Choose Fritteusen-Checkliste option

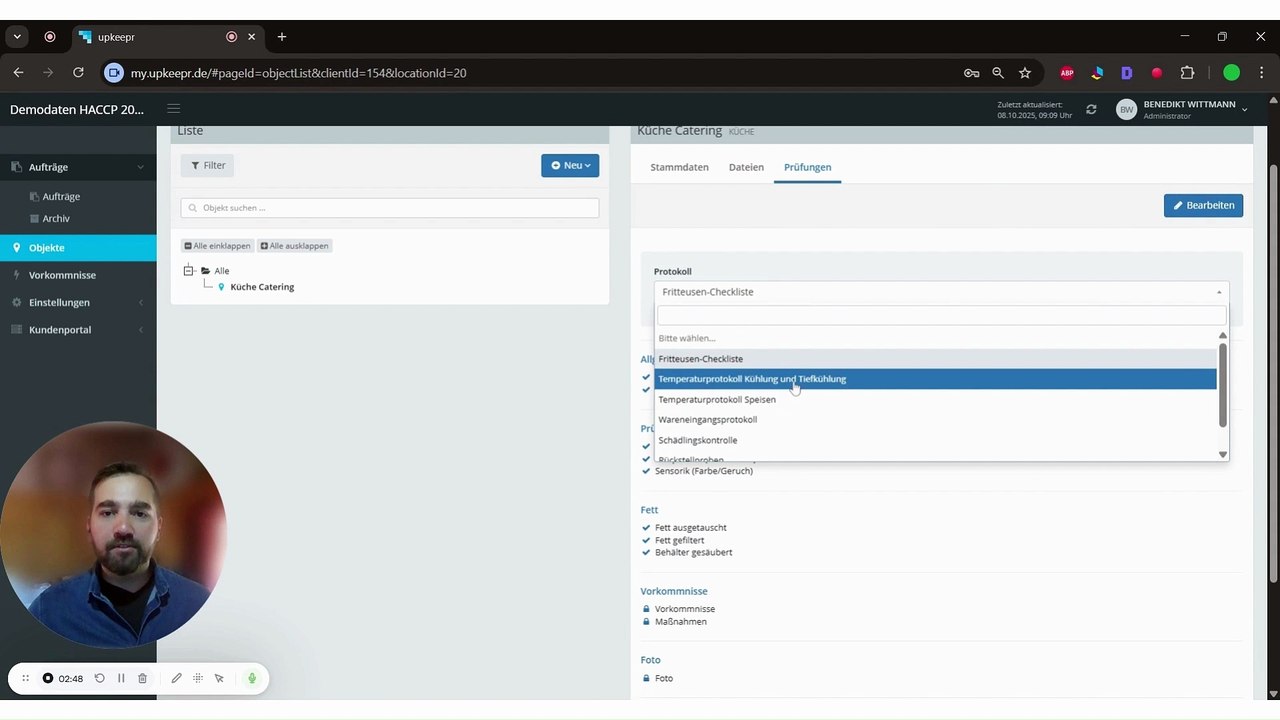pos(936,359)
